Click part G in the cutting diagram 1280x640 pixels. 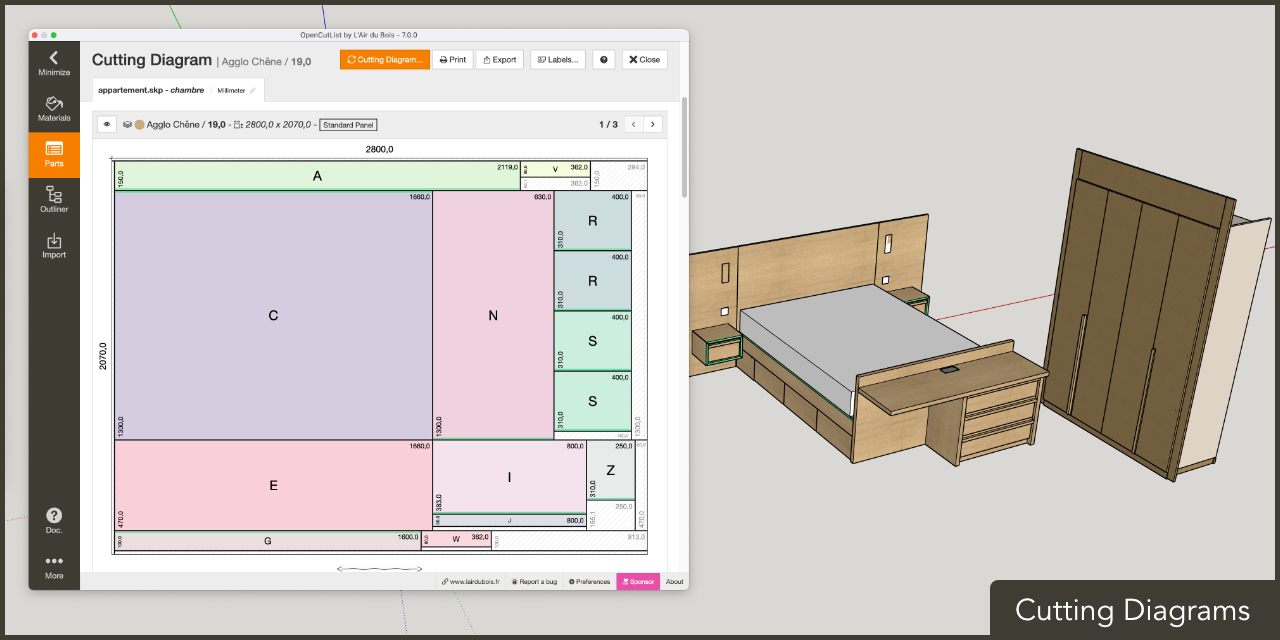tap(268, 541)
